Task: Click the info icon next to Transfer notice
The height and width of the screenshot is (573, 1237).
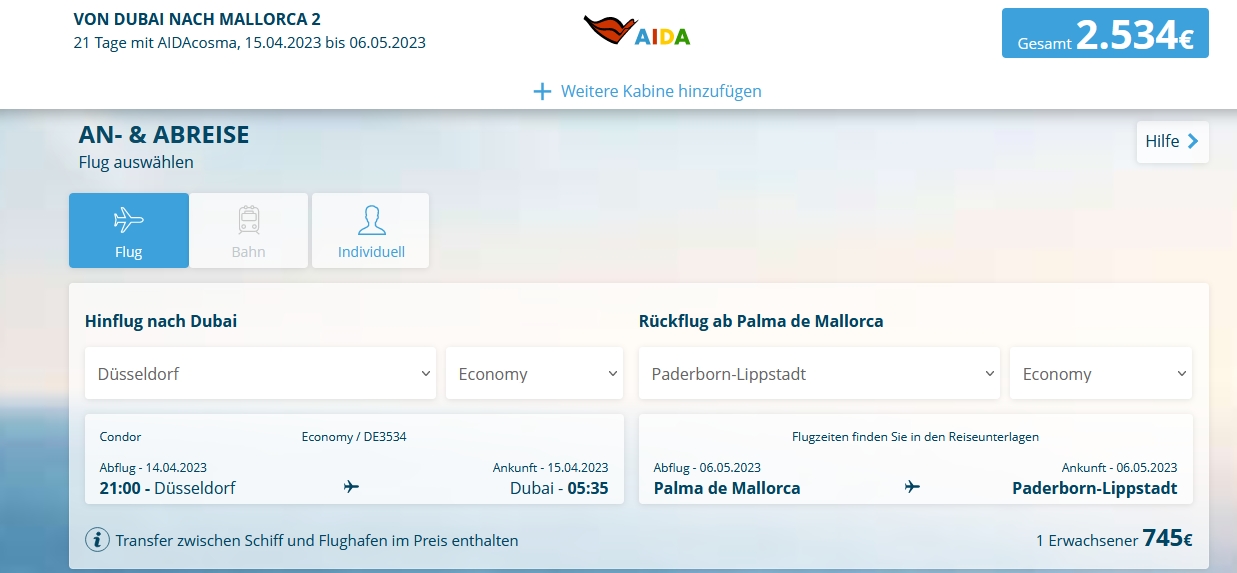Action: (x=97, y=540)
